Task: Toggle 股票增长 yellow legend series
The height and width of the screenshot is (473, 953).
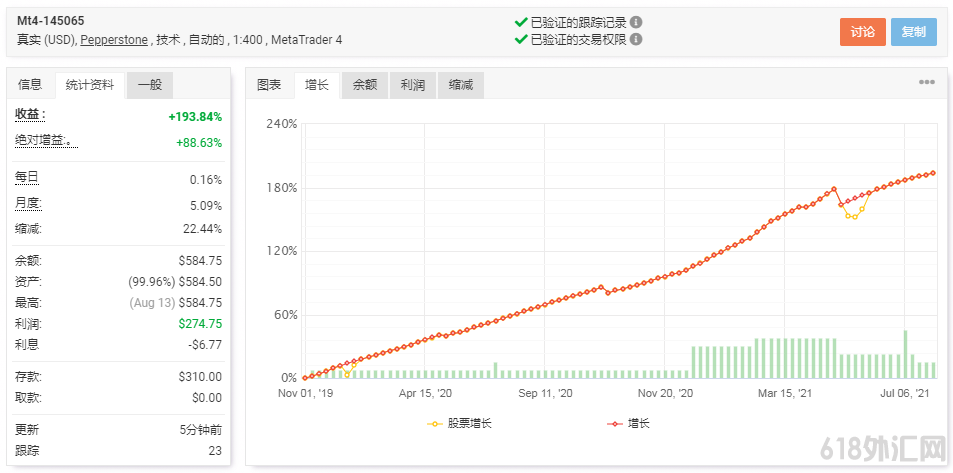Action: [x=460, y=423]
